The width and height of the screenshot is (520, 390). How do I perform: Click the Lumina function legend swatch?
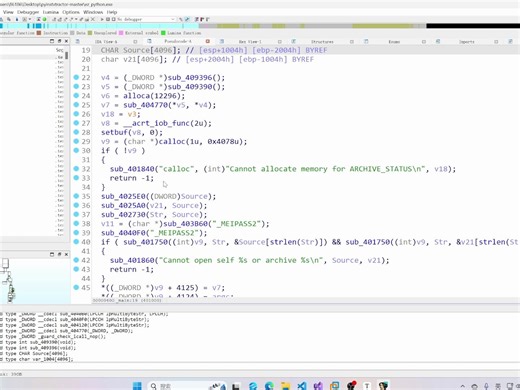[163, 33]
